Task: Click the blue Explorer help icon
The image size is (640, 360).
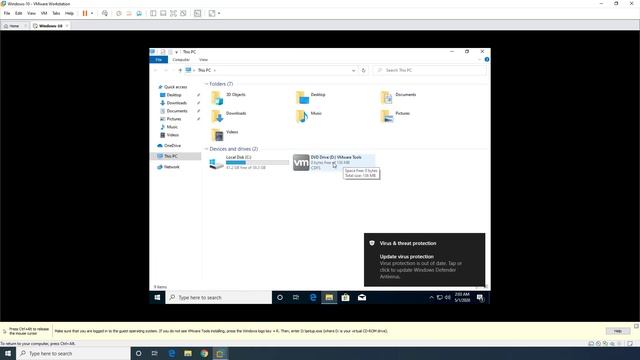Action: pyautogui.click(x=487, y=60)
